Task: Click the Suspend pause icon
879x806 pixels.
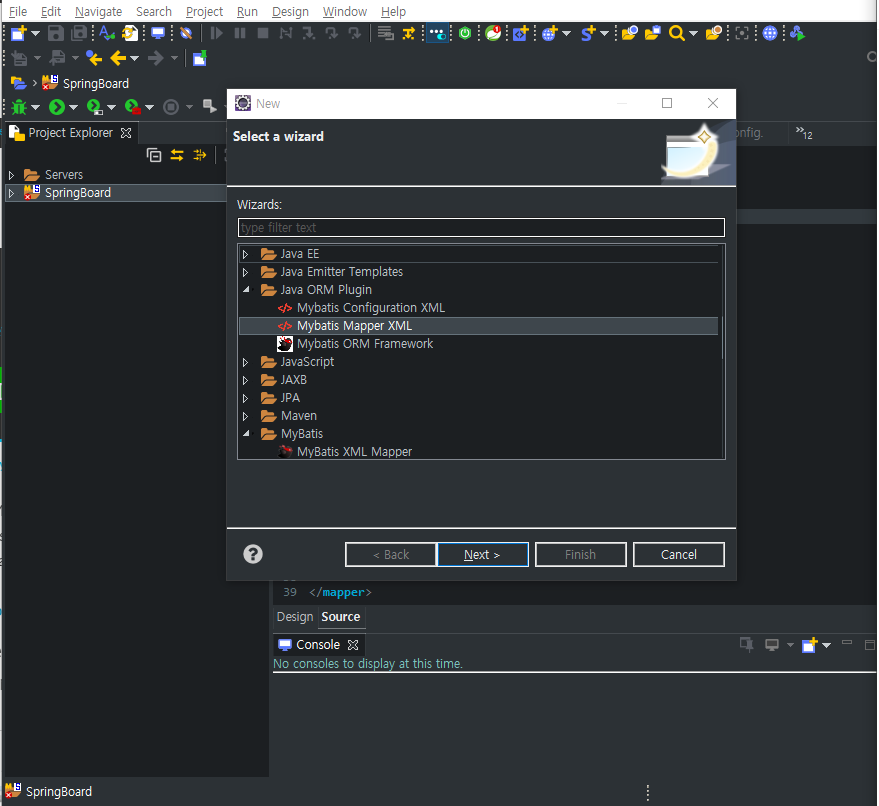Action: point(240,34)
